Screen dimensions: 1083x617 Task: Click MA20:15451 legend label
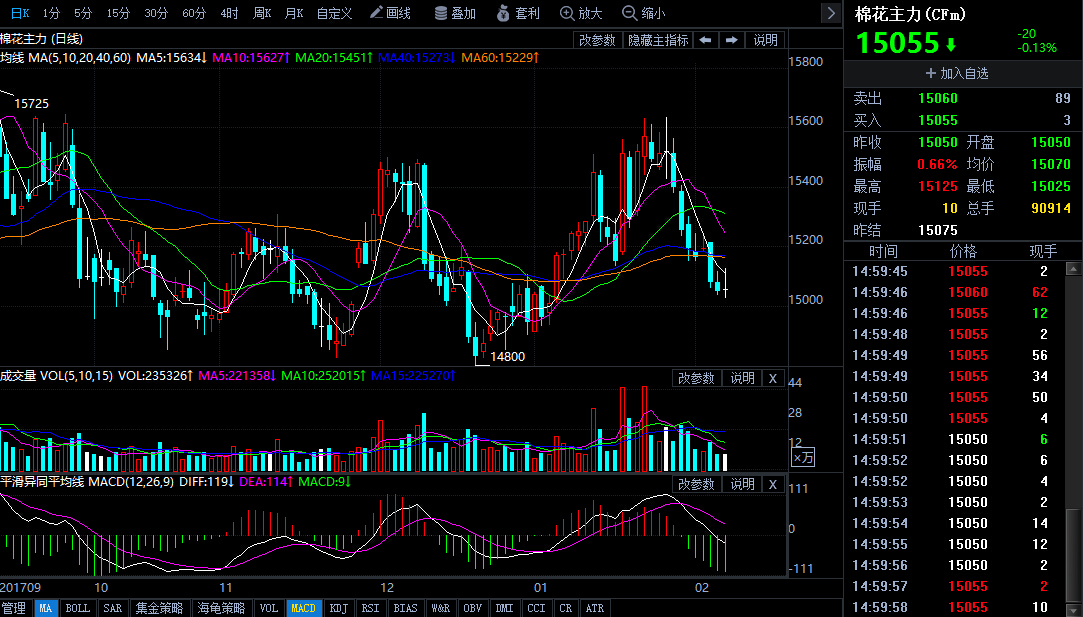pyautogui.click(x=334, y=58)
